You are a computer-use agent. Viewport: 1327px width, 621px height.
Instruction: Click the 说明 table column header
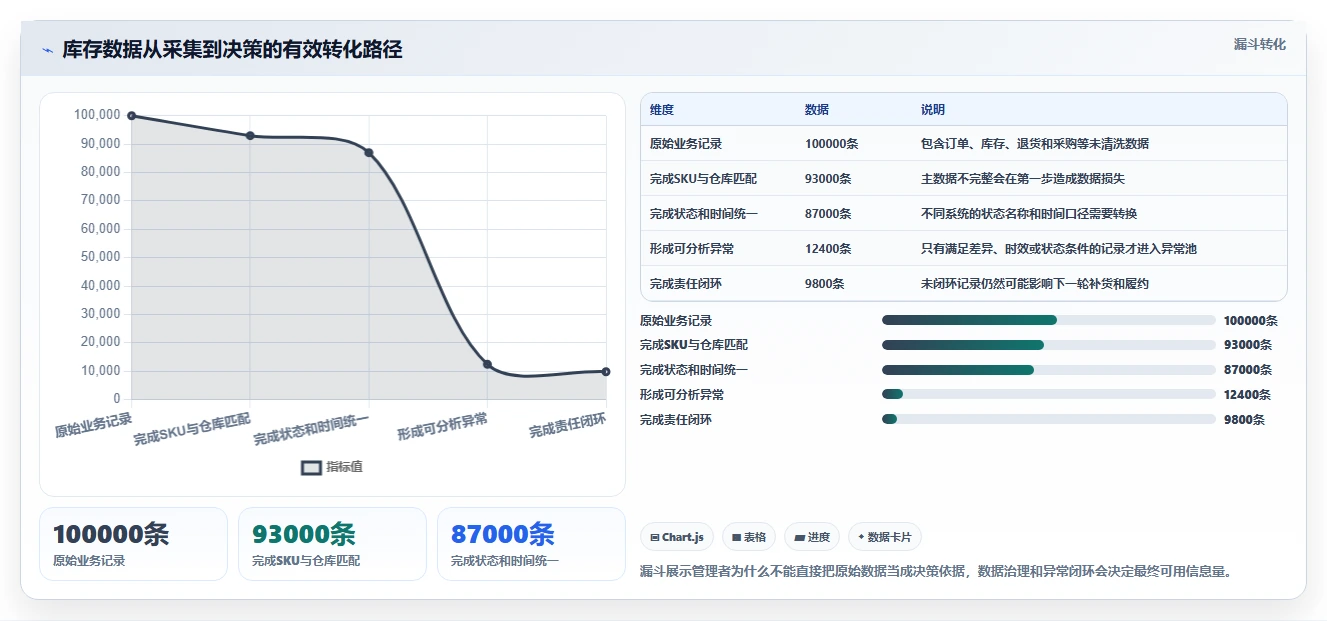[x=933, y=110]
